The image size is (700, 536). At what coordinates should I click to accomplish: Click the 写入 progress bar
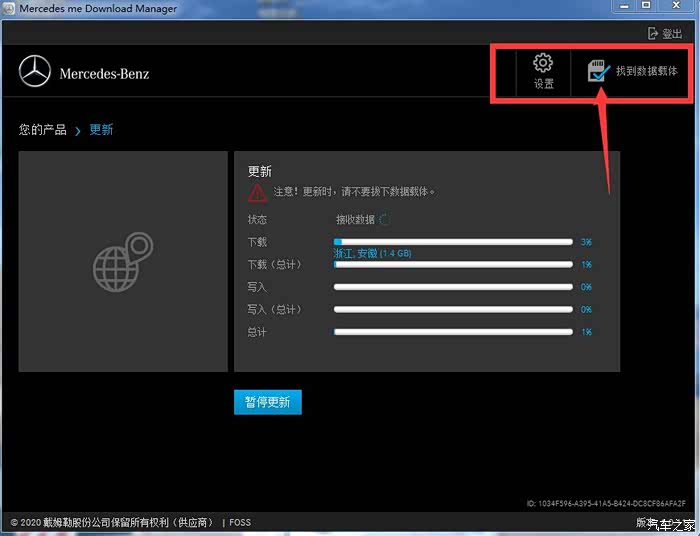453,287
